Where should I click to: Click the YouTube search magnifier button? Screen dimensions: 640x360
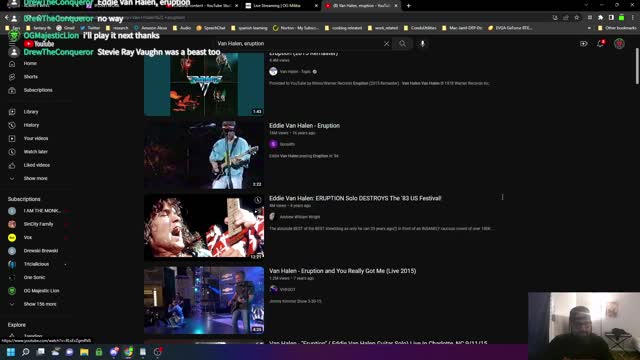point(402,44)
